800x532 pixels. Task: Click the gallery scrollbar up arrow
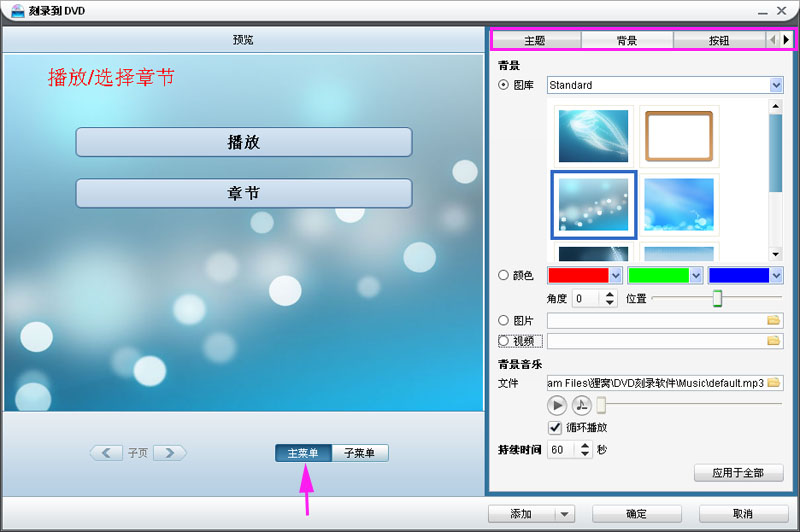776,106
